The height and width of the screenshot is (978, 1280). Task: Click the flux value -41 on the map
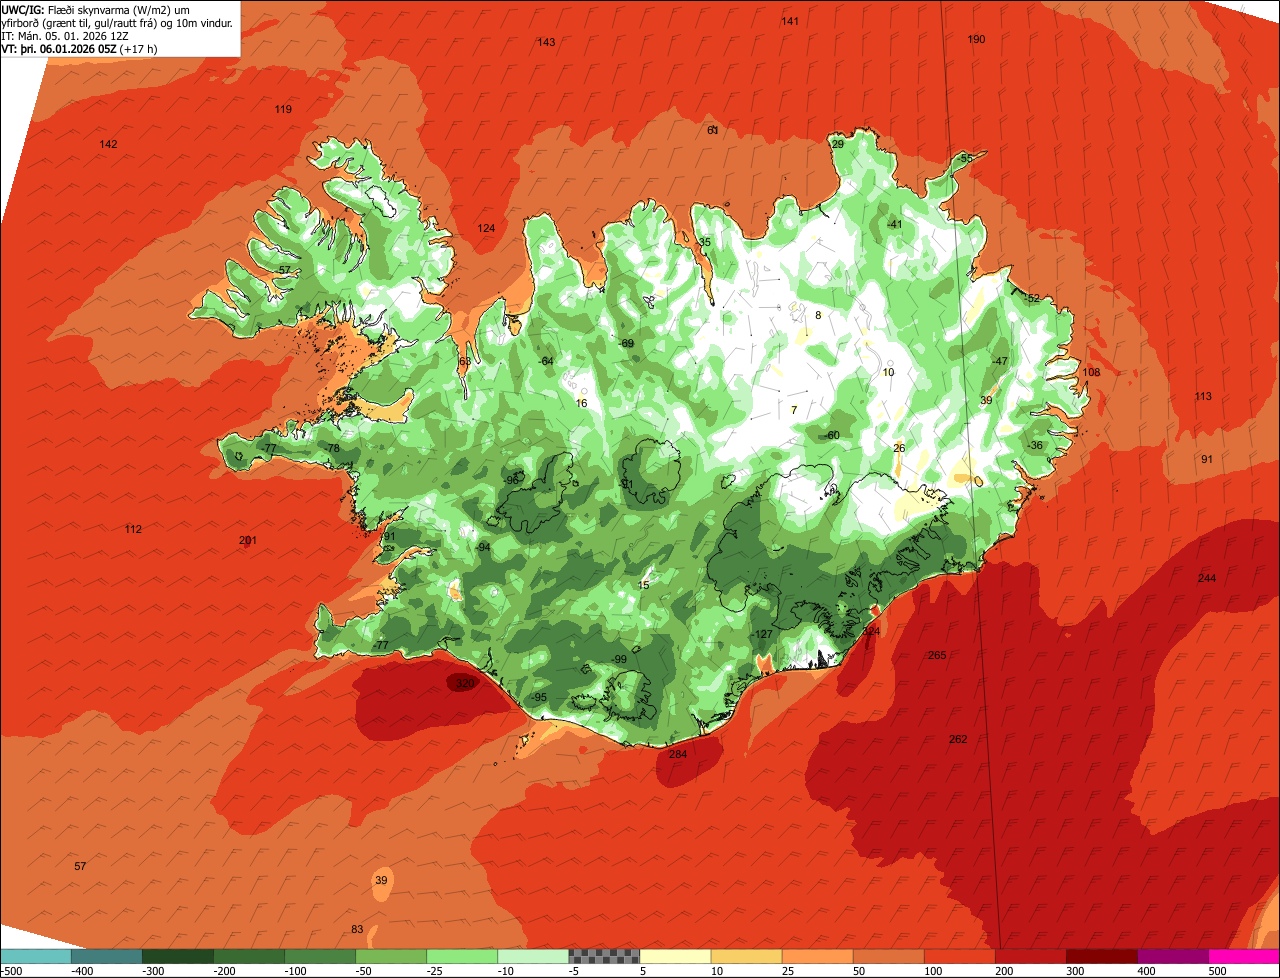(x=894, y=224)
